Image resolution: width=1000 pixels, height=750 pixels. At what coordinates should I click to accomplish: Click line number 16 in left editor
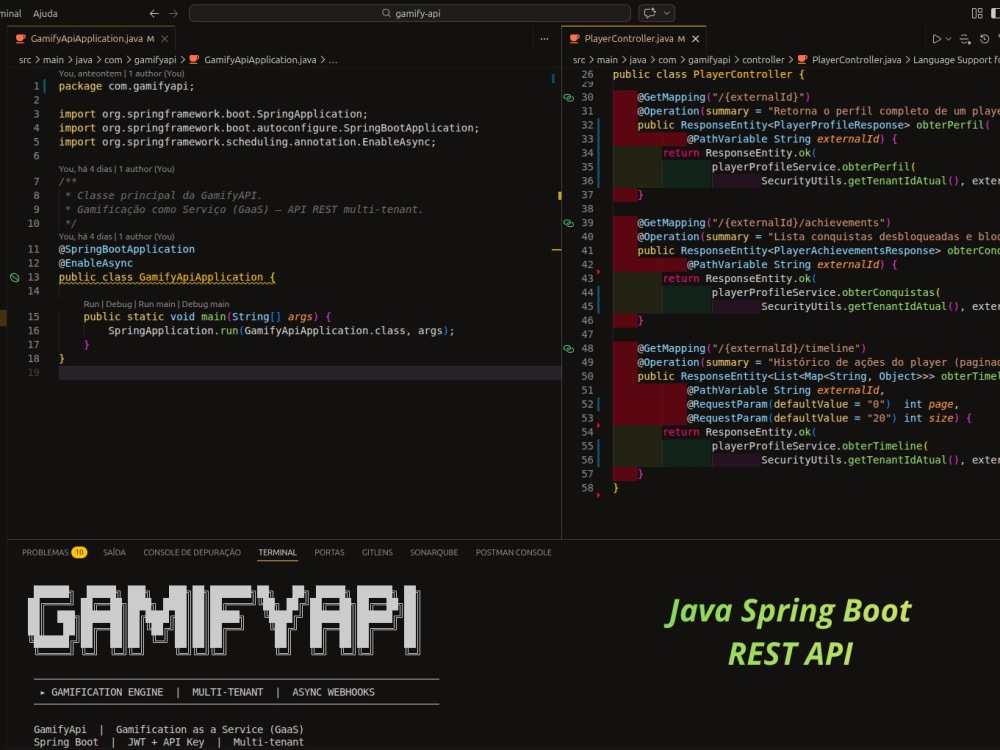(x=33, y=331)
